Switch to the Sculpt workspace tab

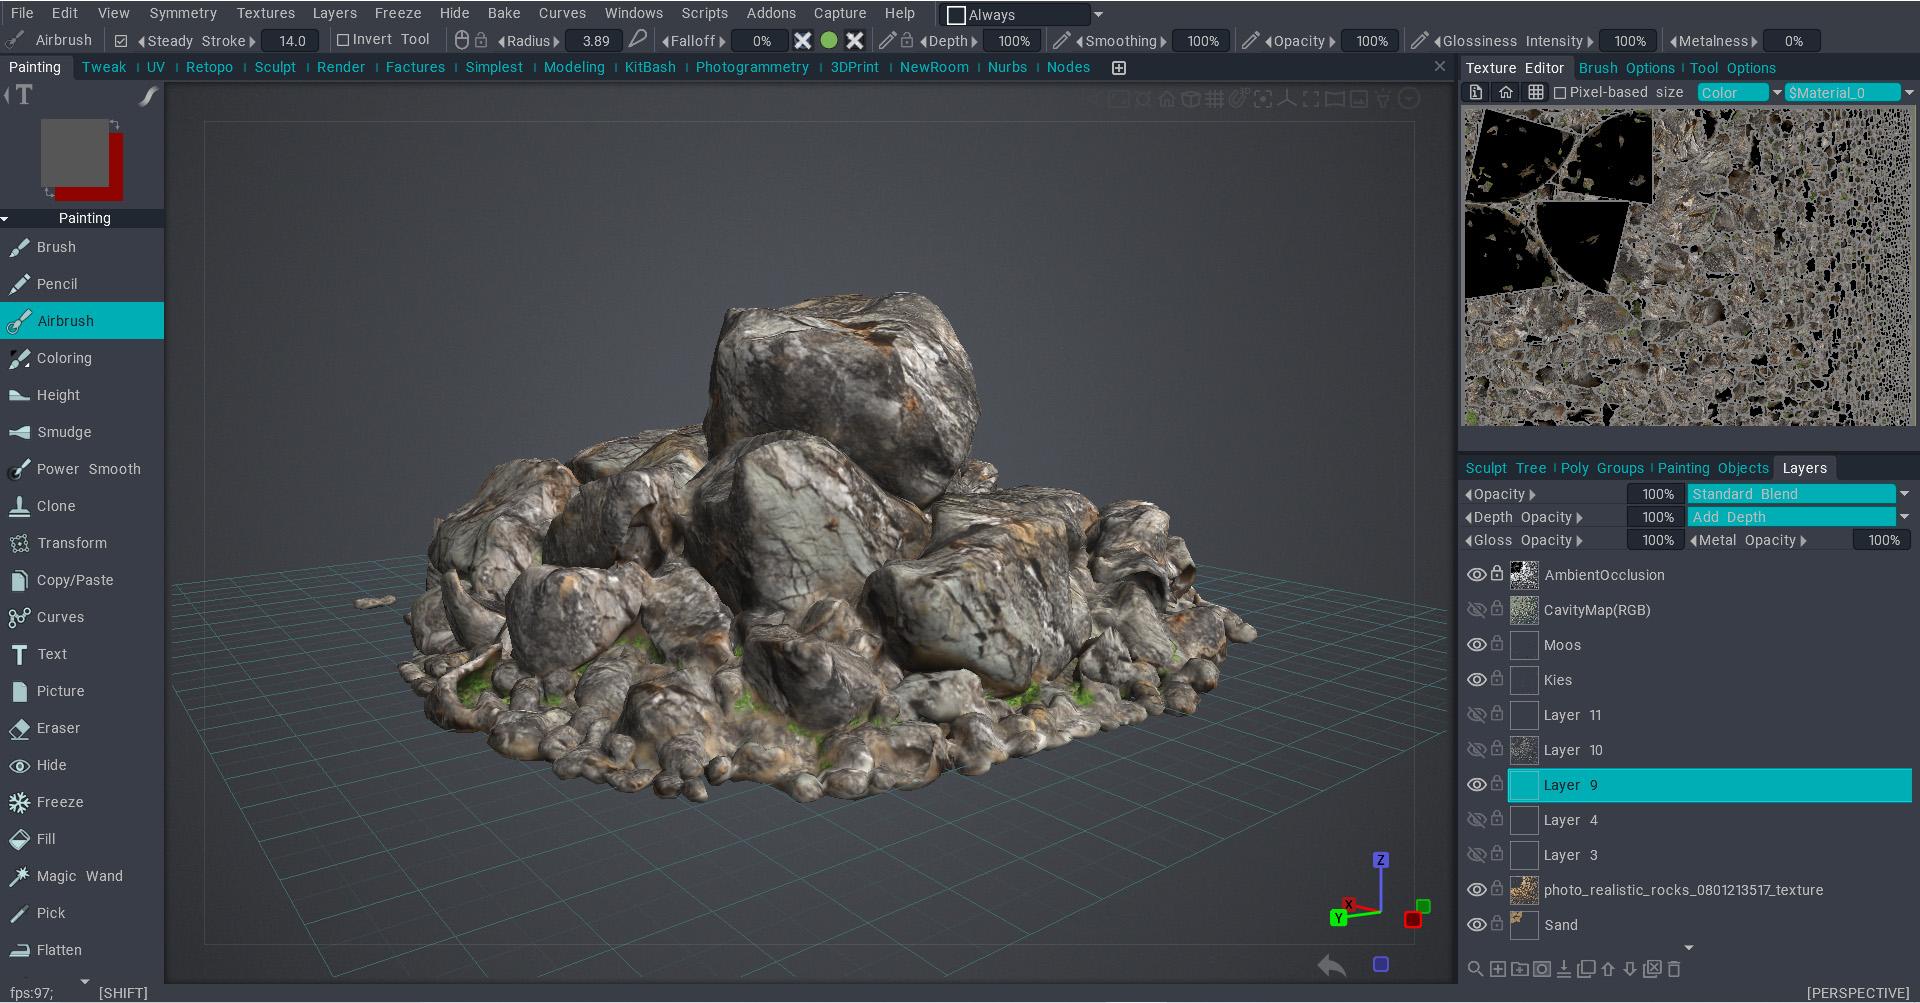pyautogui.click(x=275, y=67)
